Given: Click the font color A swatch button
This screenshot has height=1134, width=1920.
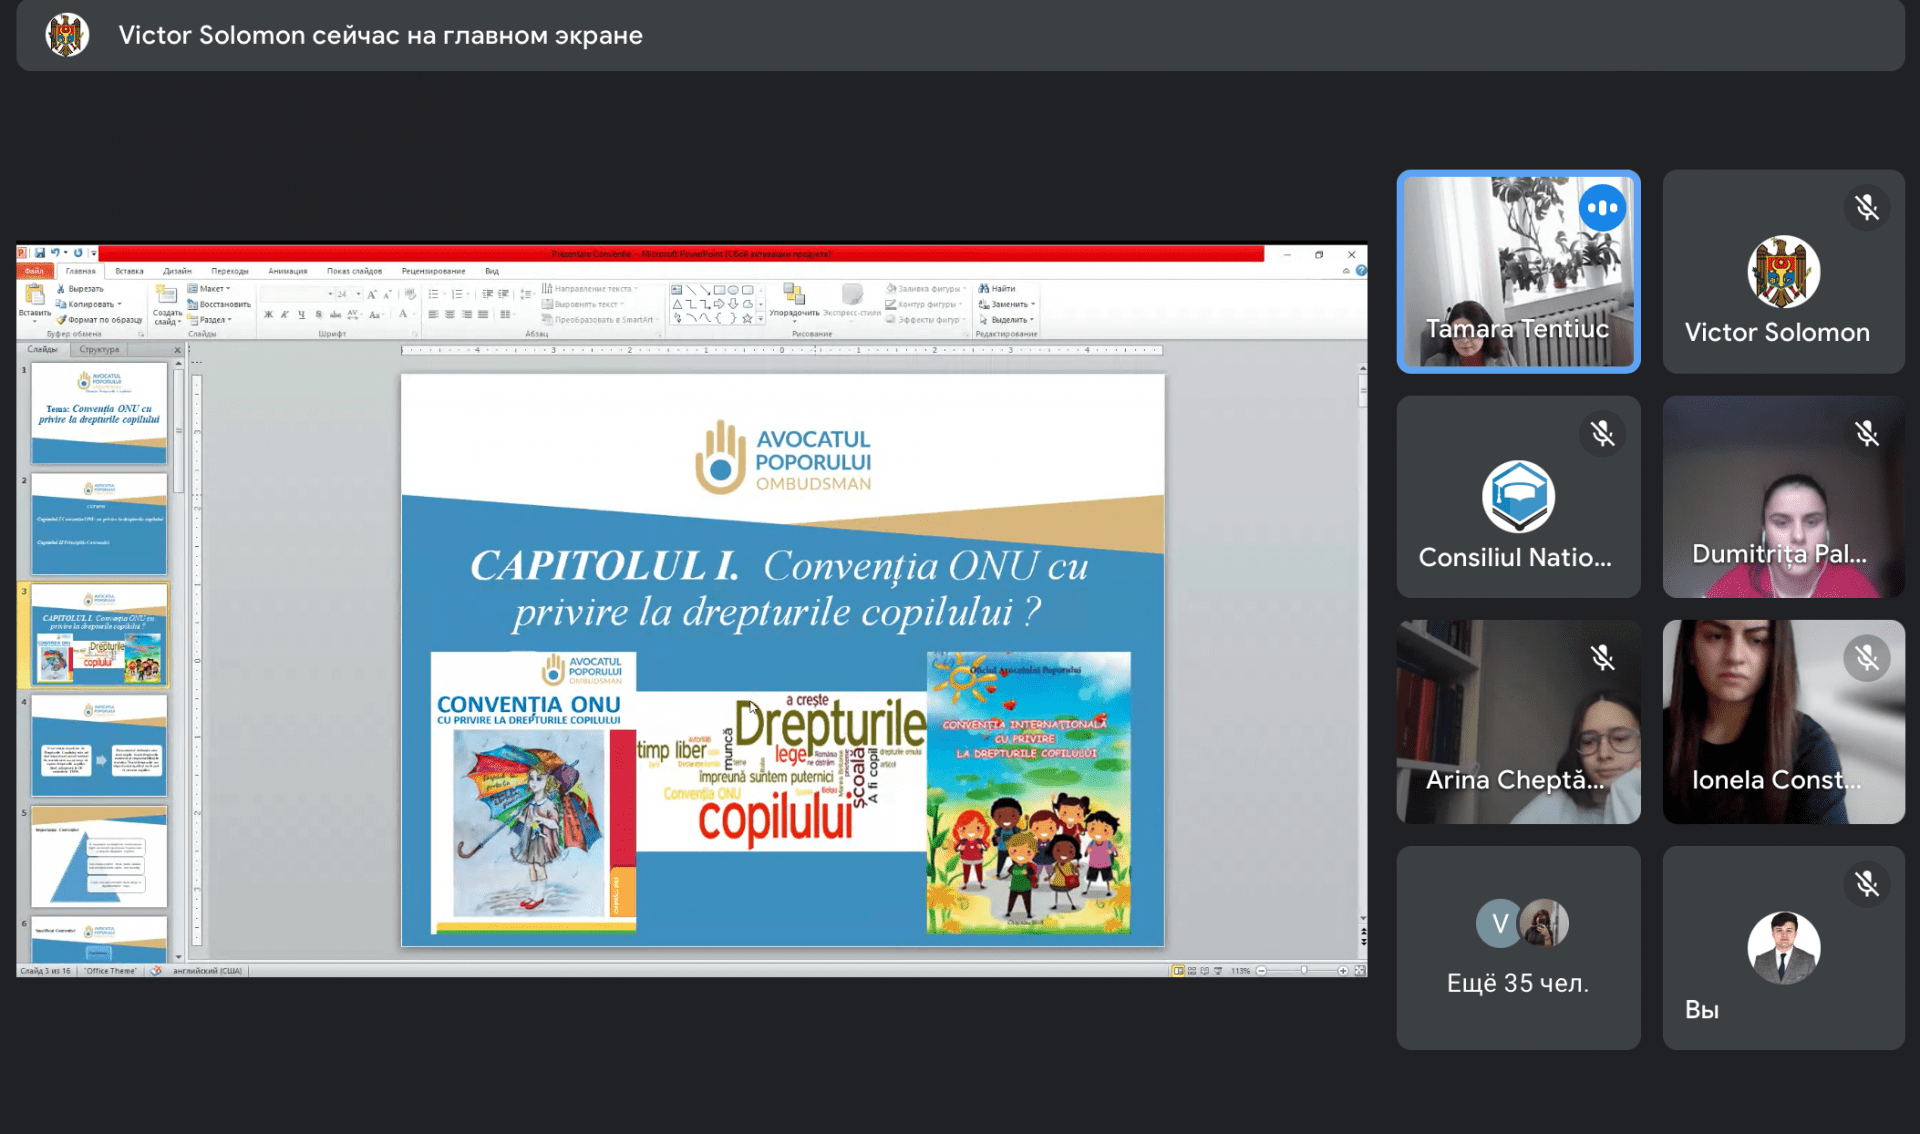Looking at the screenshot, I should [x=405, y=315].
